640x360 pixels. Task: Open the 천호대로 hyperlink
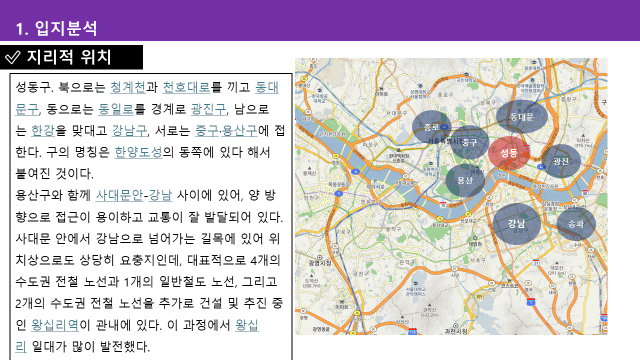click(187, 87)
